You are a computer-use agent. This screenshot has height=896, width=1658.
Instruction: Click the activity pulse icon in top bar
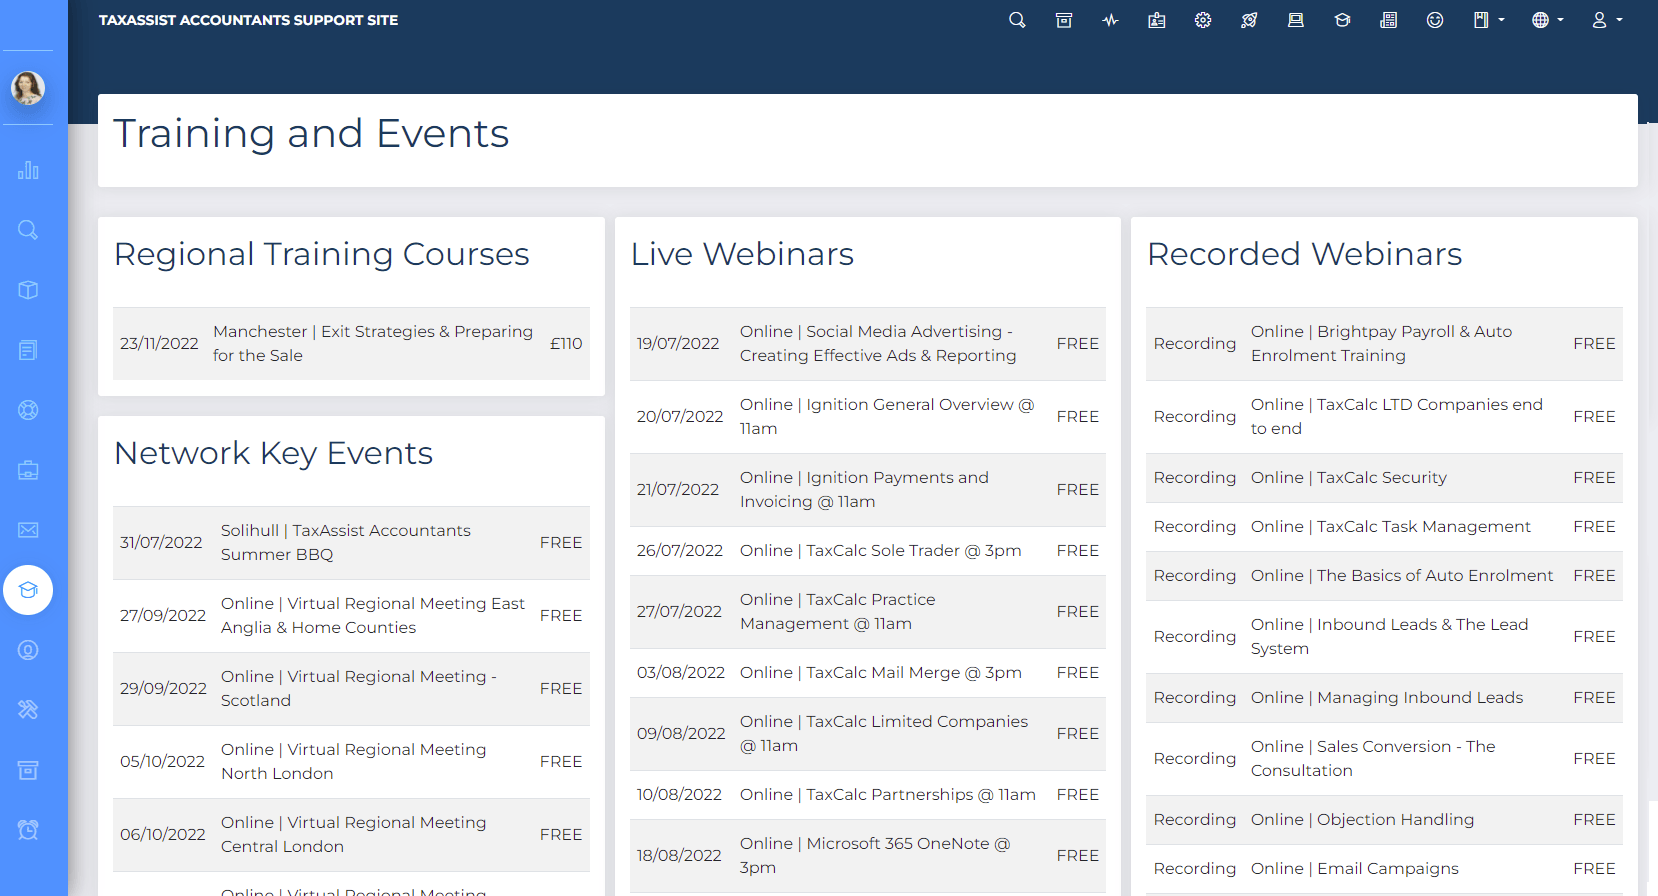point(1110,20)
